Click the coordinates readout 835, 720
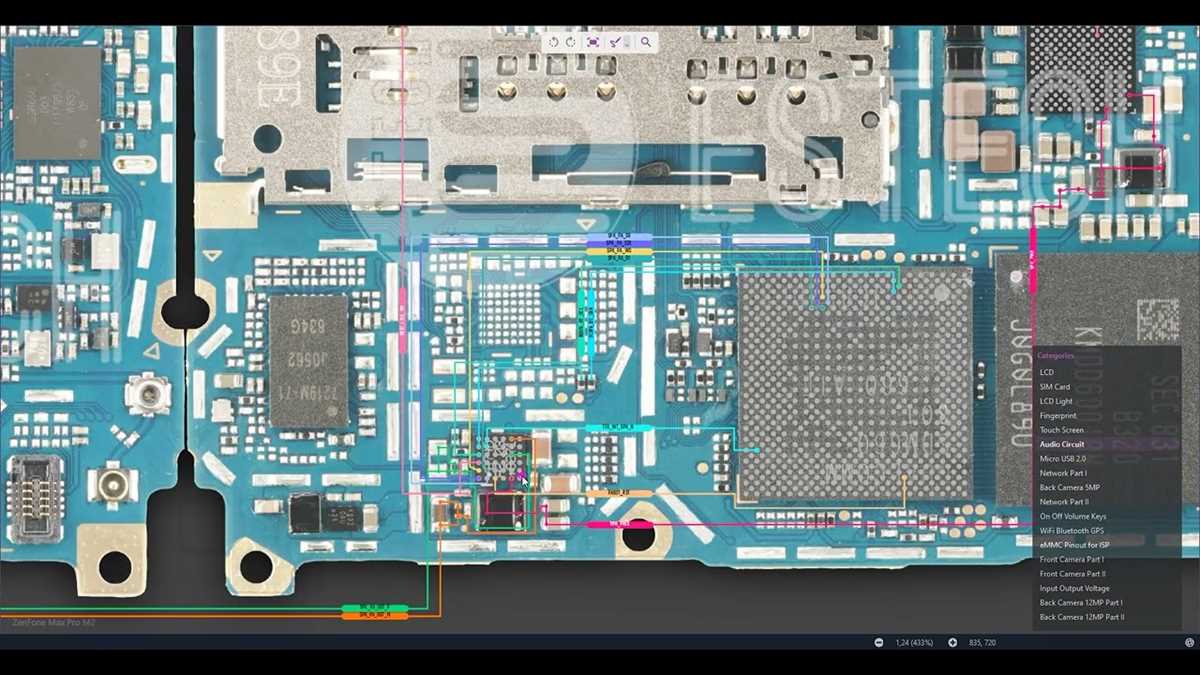Screen dimensions: 1200x675 (982, 642)
